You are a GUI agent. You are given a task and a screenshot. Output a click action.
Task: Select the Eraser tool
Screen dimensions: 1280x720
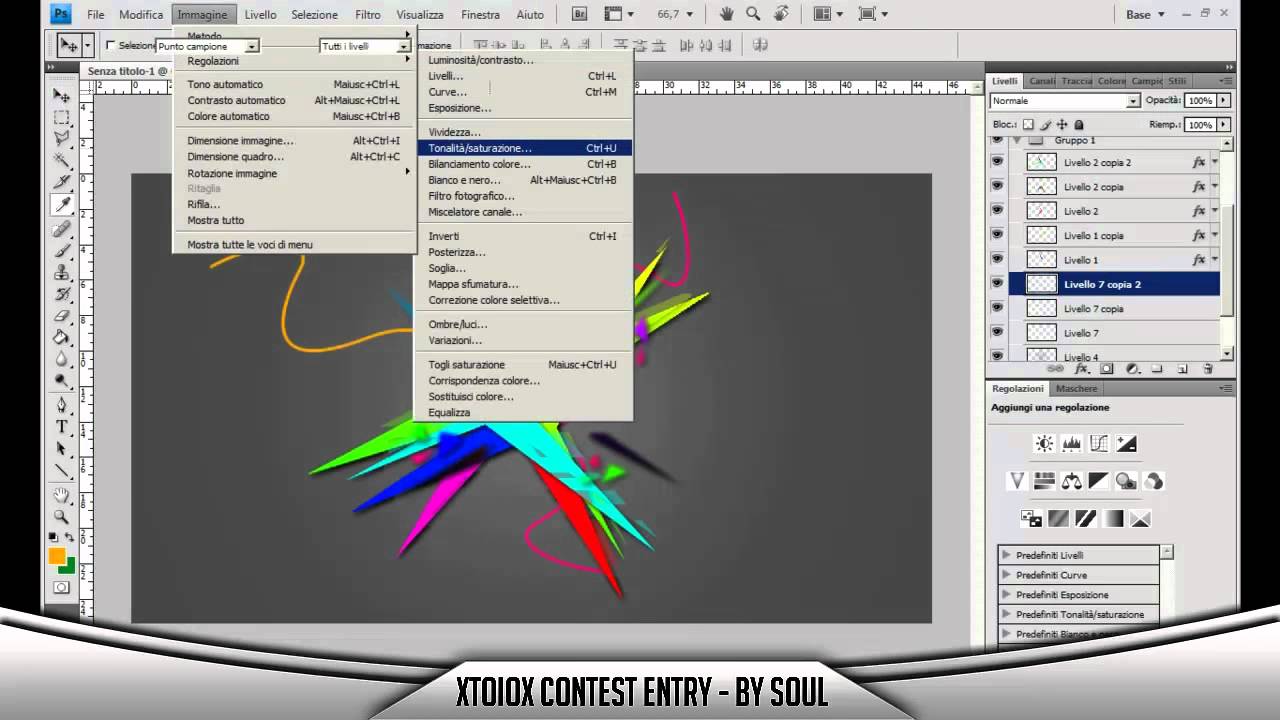tap(62, 315)
